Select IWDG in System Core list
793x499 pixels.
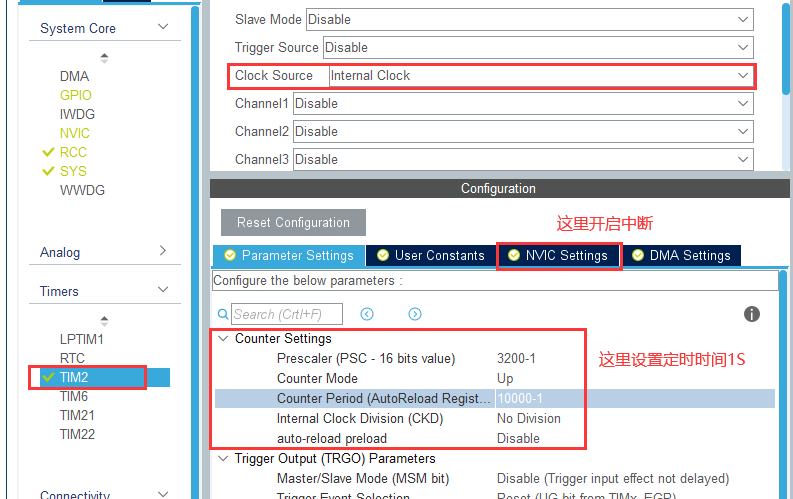tap(77, 114)
